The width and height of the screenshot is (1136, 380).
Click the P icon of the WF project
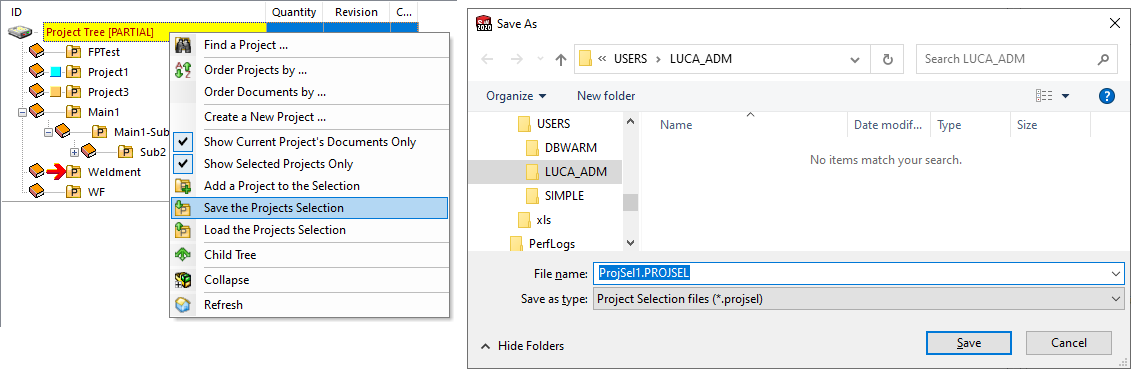(x=73, y=192)
